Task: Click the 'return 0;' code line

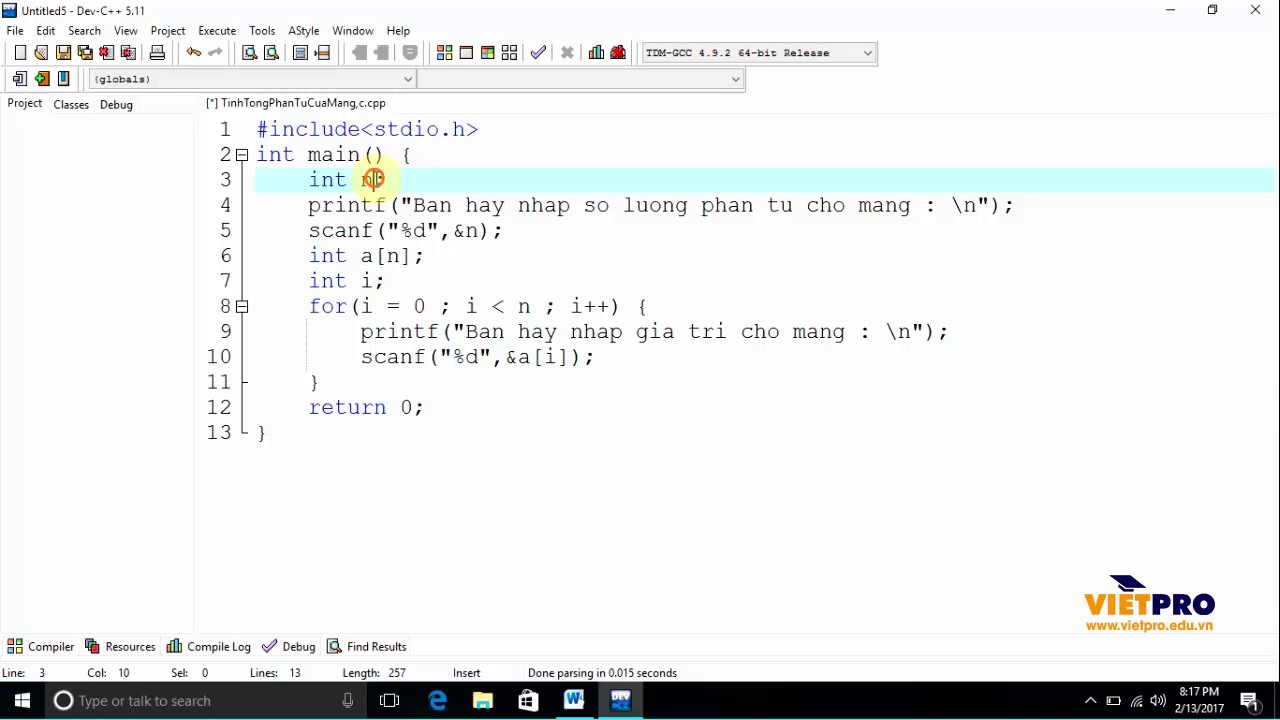Action: click(x=366, y=408)
